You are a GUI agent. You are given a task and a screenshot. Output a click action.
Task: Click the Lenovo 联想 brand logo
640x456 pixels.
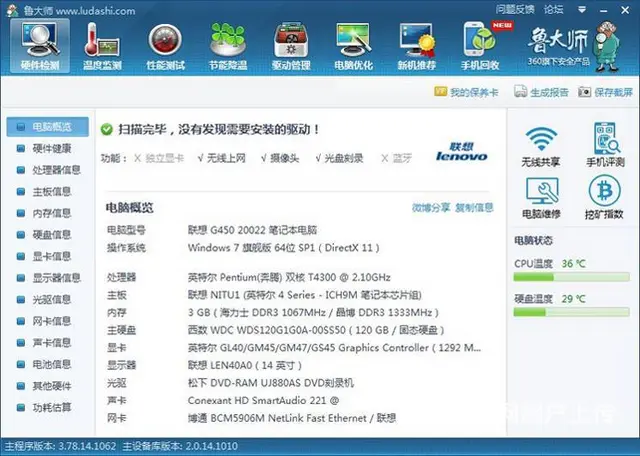point(462,152)
